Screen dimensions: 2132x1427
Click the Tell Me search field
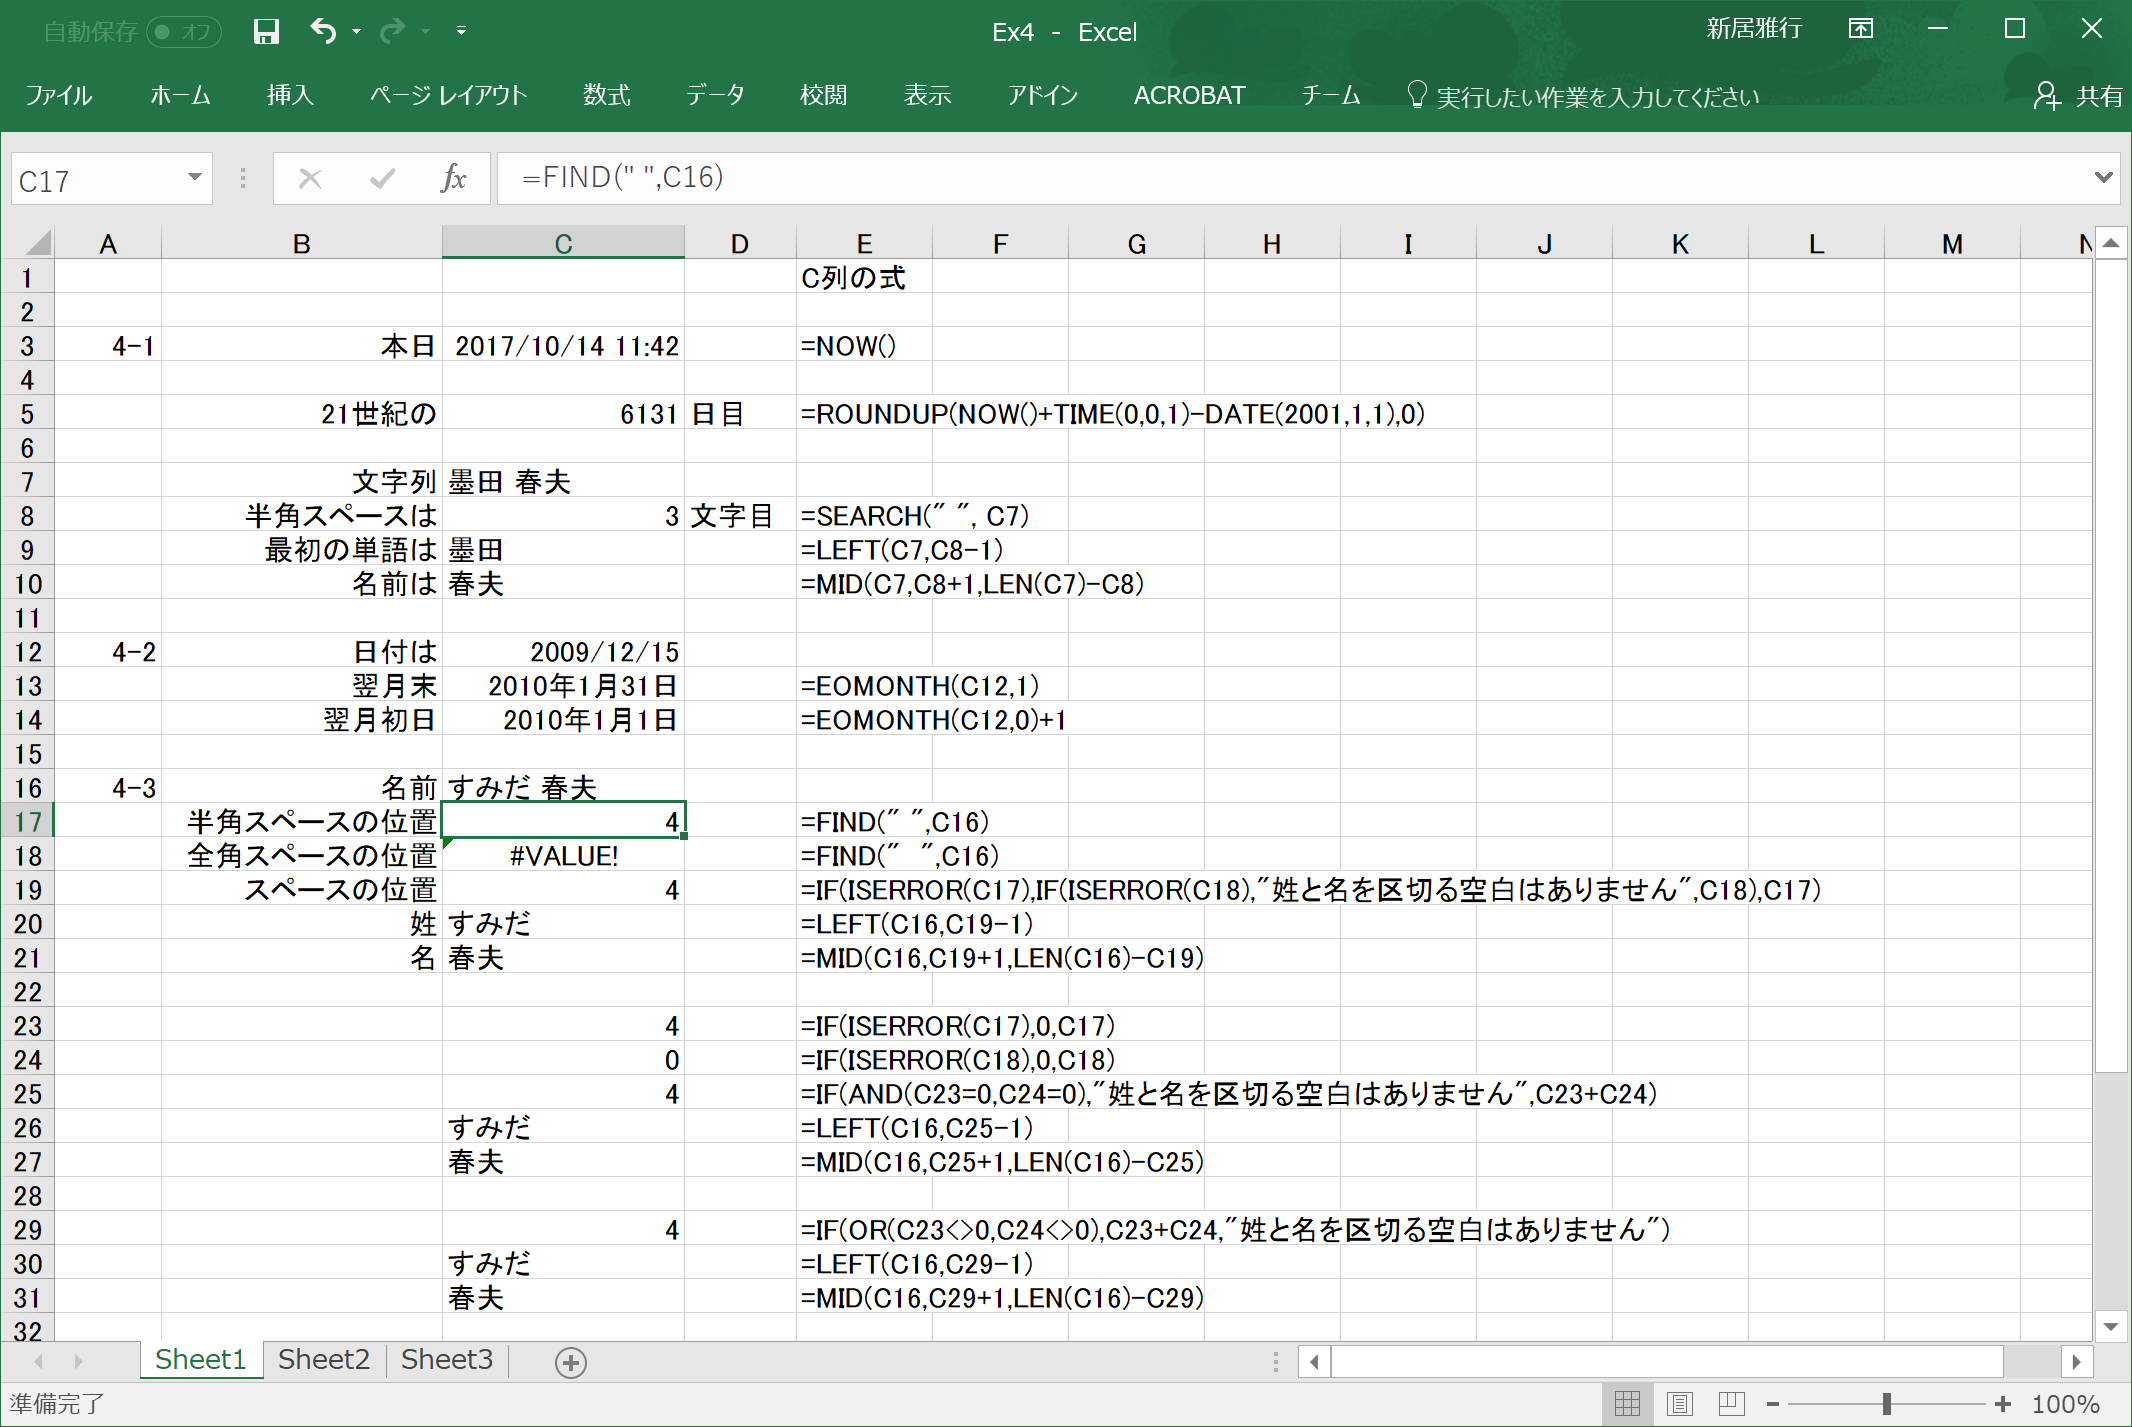1596,97
